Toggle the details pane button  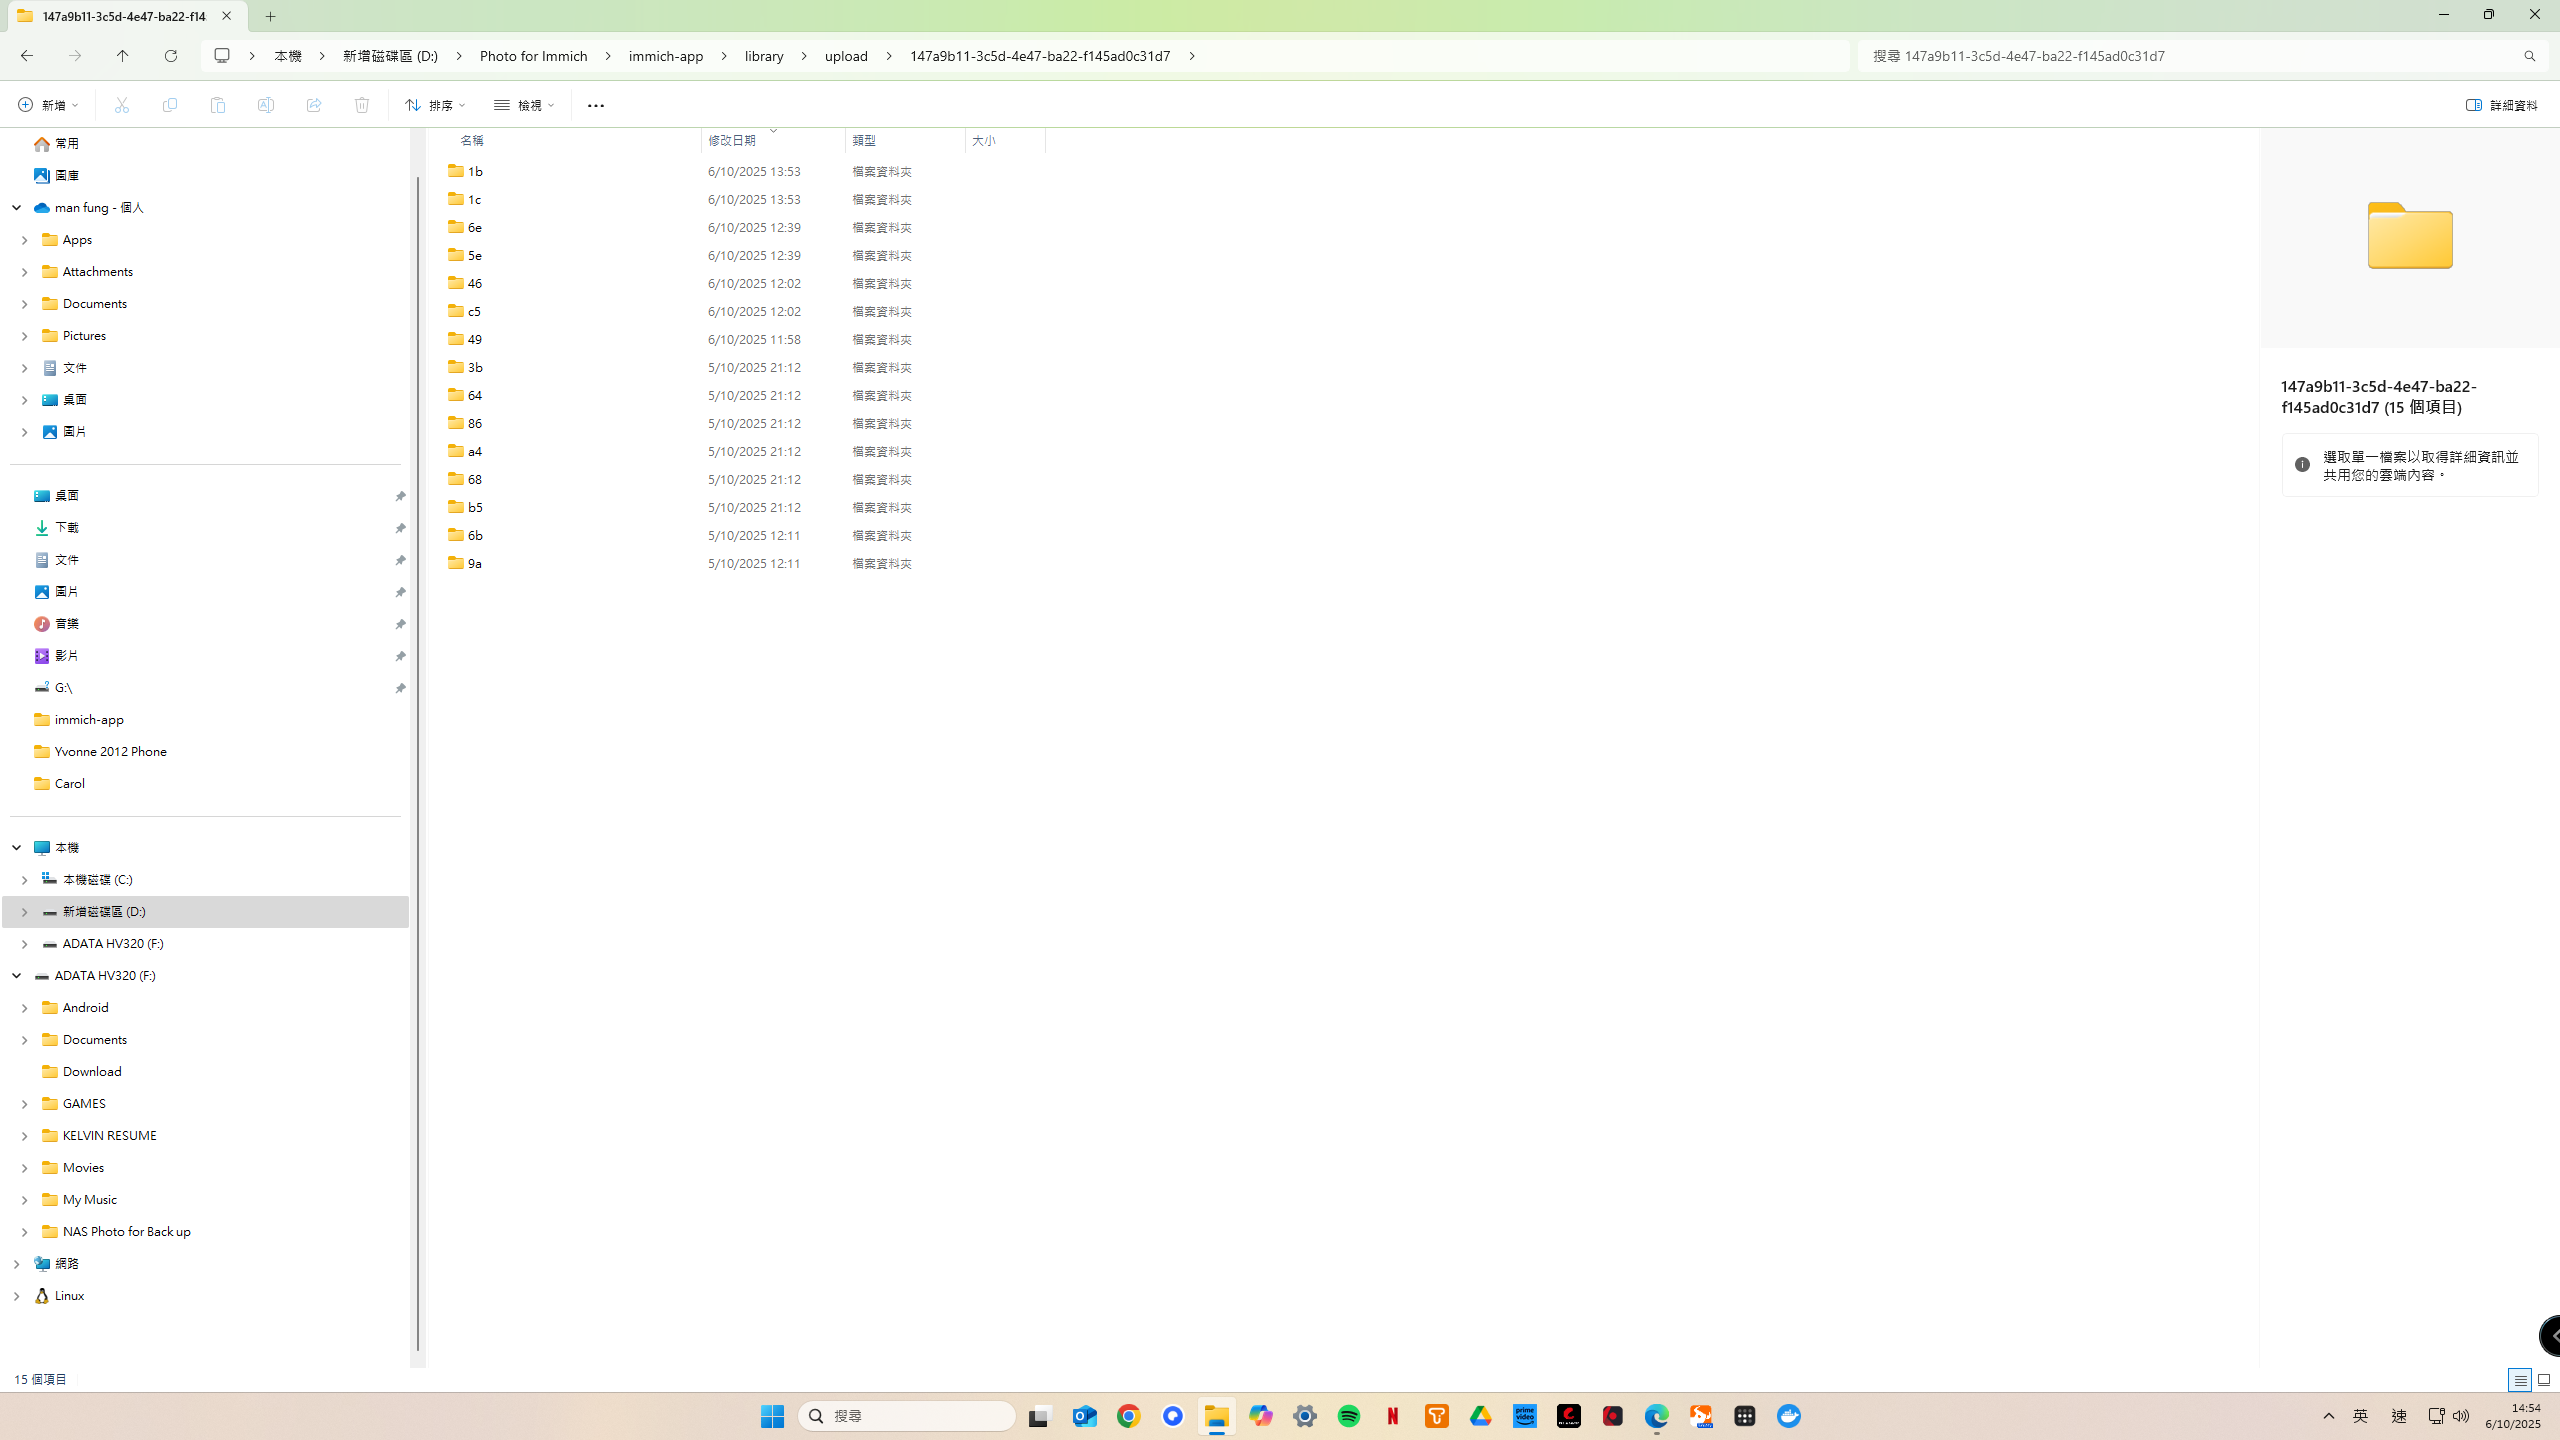click(x=2501, y=105)
